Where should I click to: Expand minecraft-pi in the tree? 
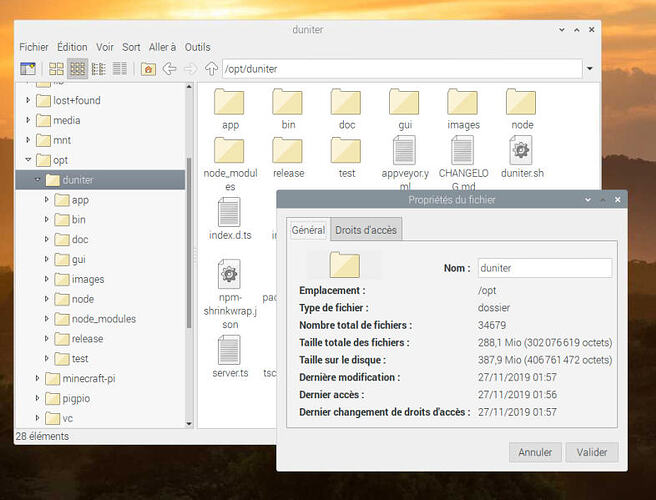click(37, 378)
